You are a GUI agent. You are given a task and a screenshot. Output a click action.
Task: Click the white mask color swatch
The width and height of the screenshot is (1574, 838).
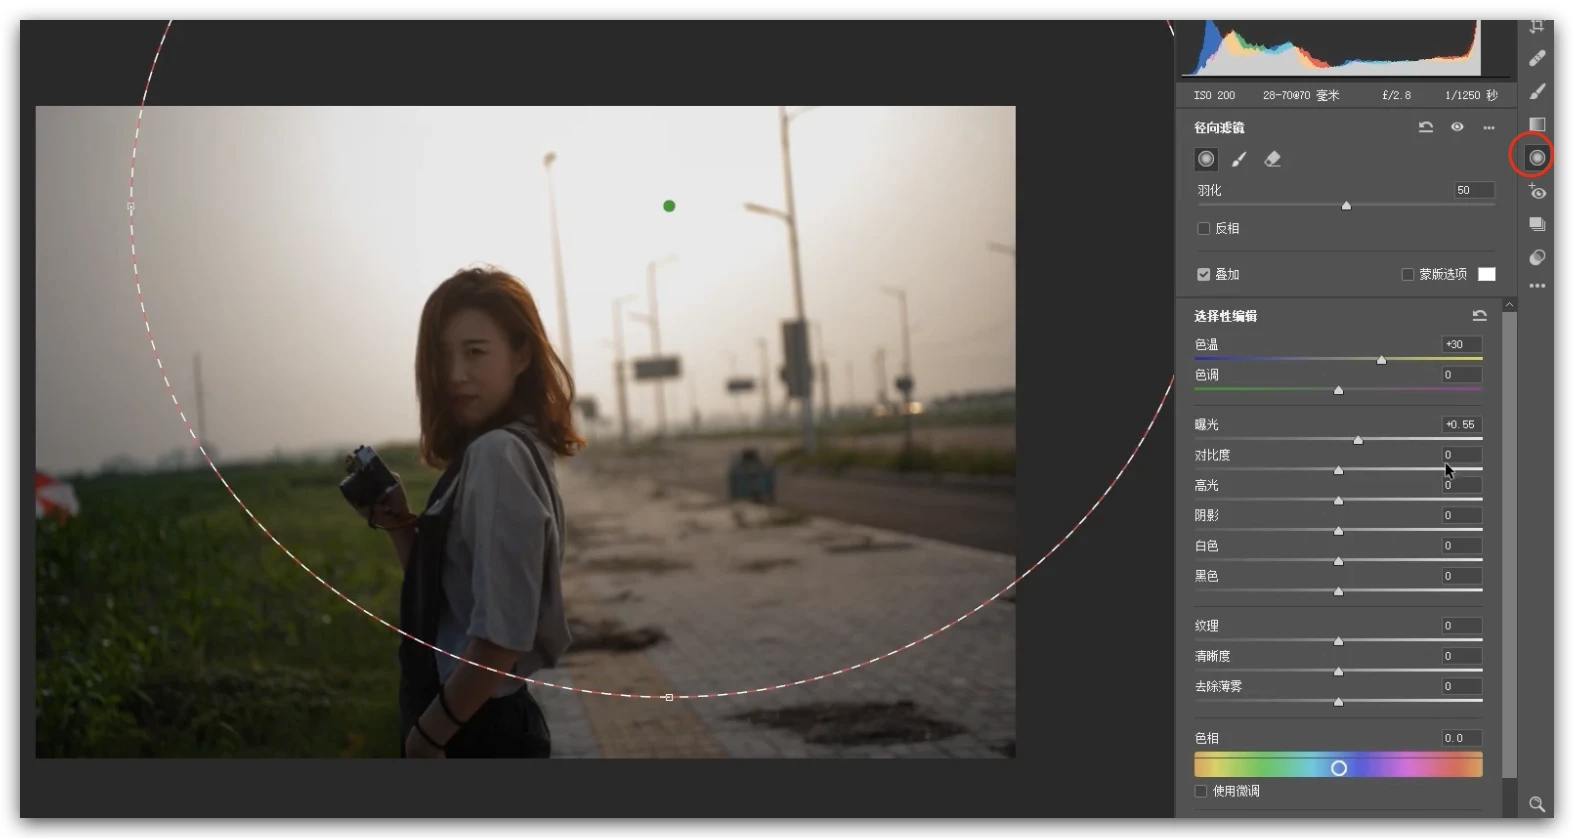point(1487,274)
